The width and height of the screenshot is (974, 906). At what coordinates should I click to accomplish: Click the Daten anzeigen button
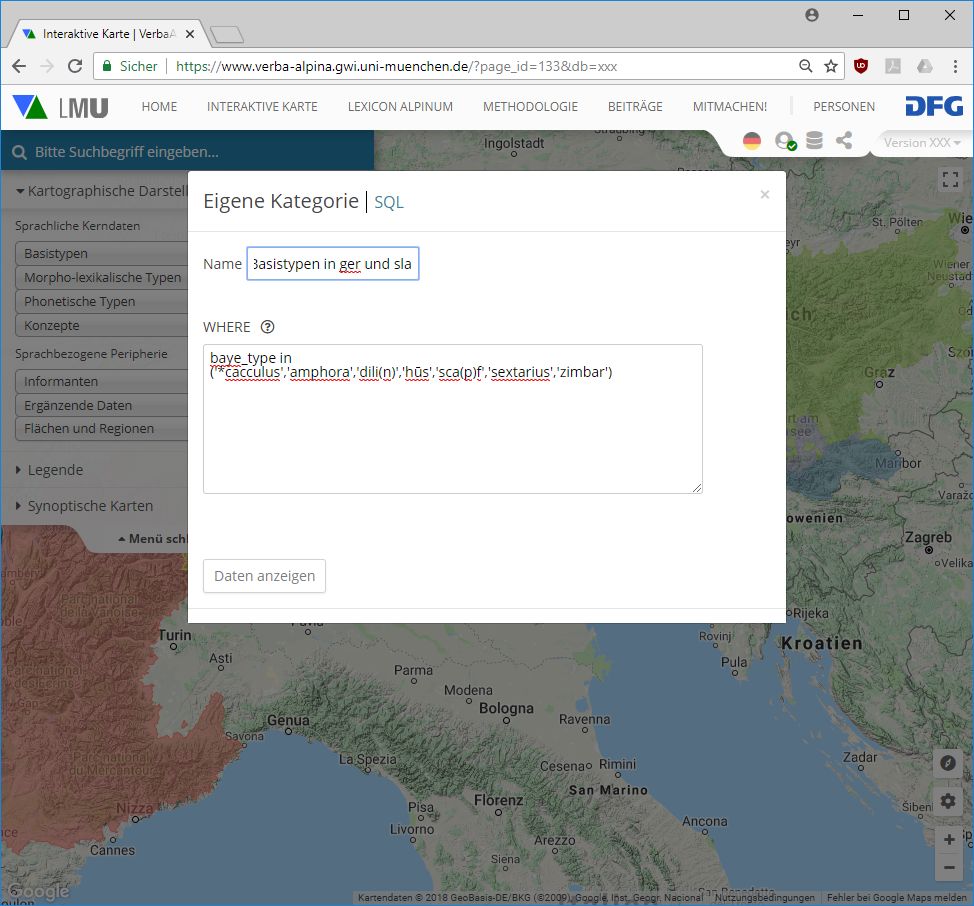[x=264, y=576]
